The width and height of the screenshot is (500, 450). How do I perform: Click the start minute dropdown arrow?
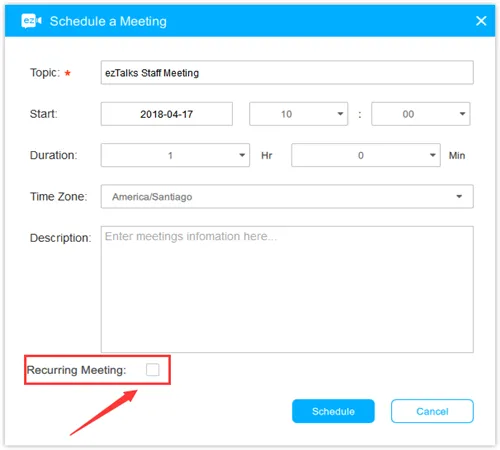[462, 114]
